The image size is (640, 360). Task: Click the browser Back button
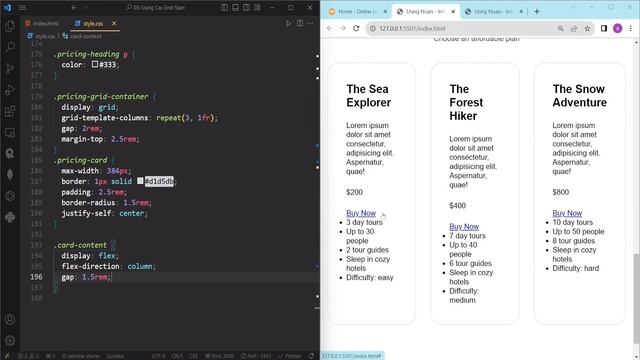pyautogui.click(x=329, y=28)
